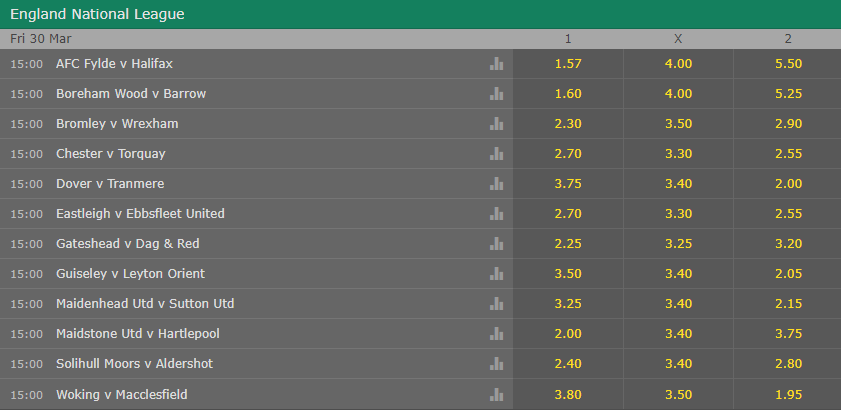The image size is (841, 410).
Task: Pick away win odds 2.00 for Tranmere
Action: point(787,184)
